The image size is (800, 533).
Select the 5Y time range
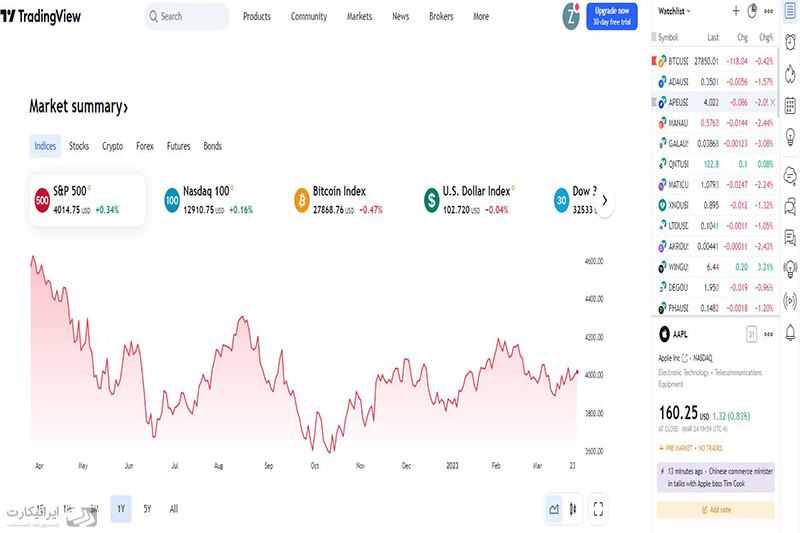(x=147, y=509)
